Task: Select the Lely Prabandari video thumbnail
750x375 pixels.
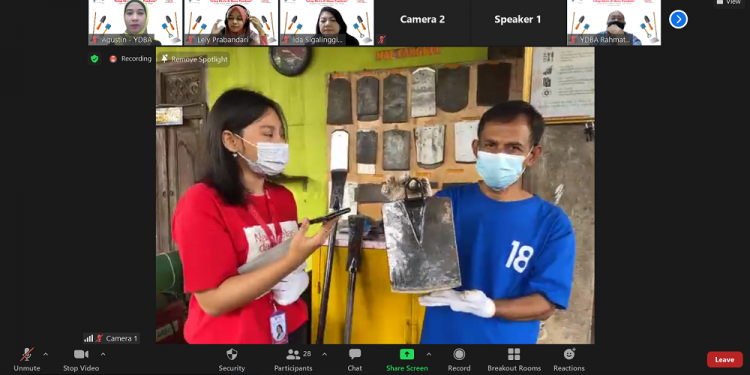Action: tap(231, 22)
